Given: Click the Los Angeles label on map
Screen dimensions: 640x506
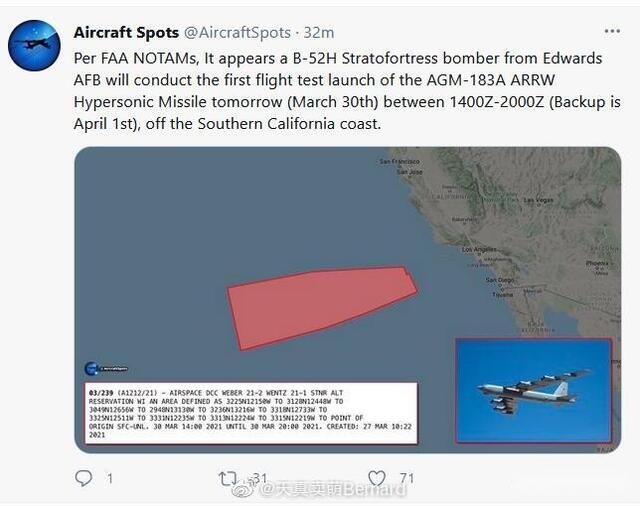Looking at the screenshot, I should 479,249.
